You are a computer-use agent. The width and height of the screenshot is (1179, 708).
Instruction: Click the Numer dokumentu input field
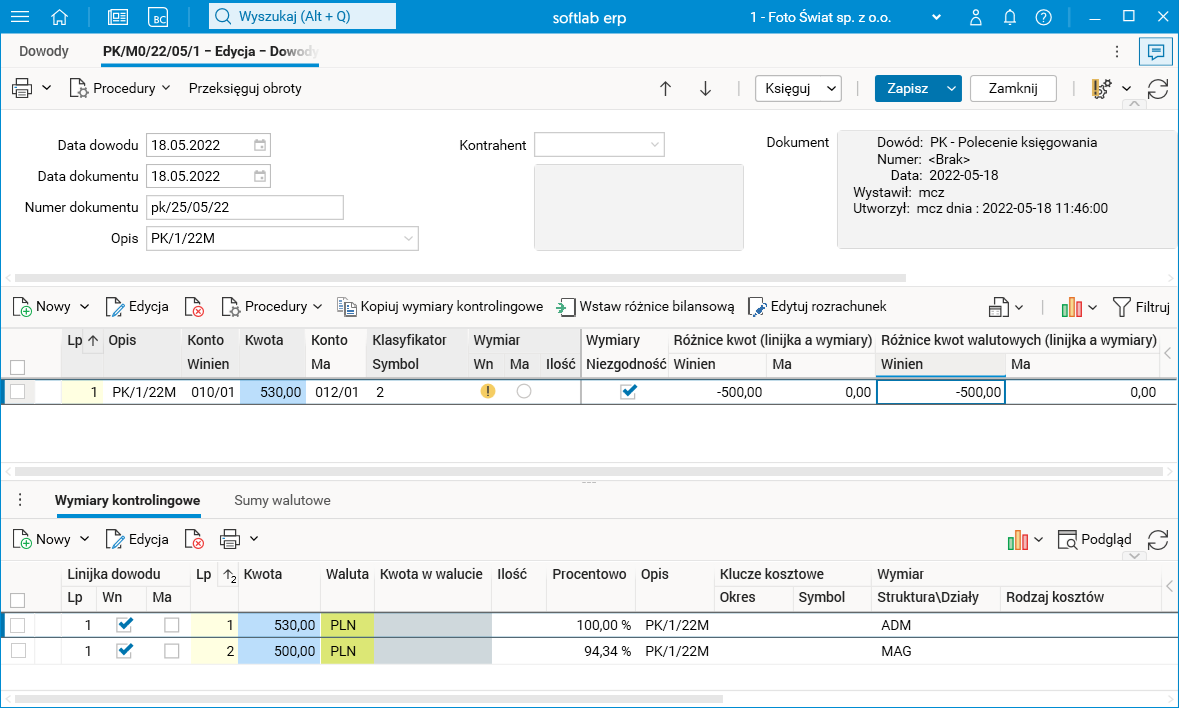tap(244, 207)
